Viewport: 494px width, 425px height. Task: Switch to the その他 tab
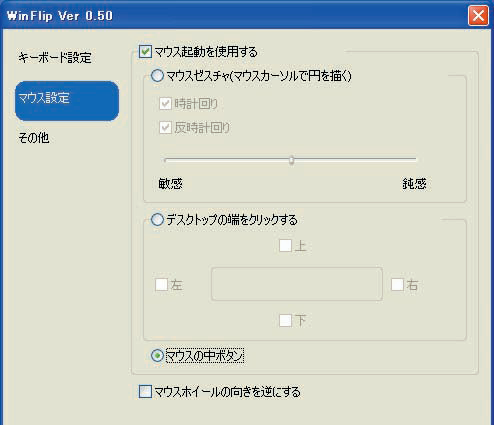[x=34, y=138]
